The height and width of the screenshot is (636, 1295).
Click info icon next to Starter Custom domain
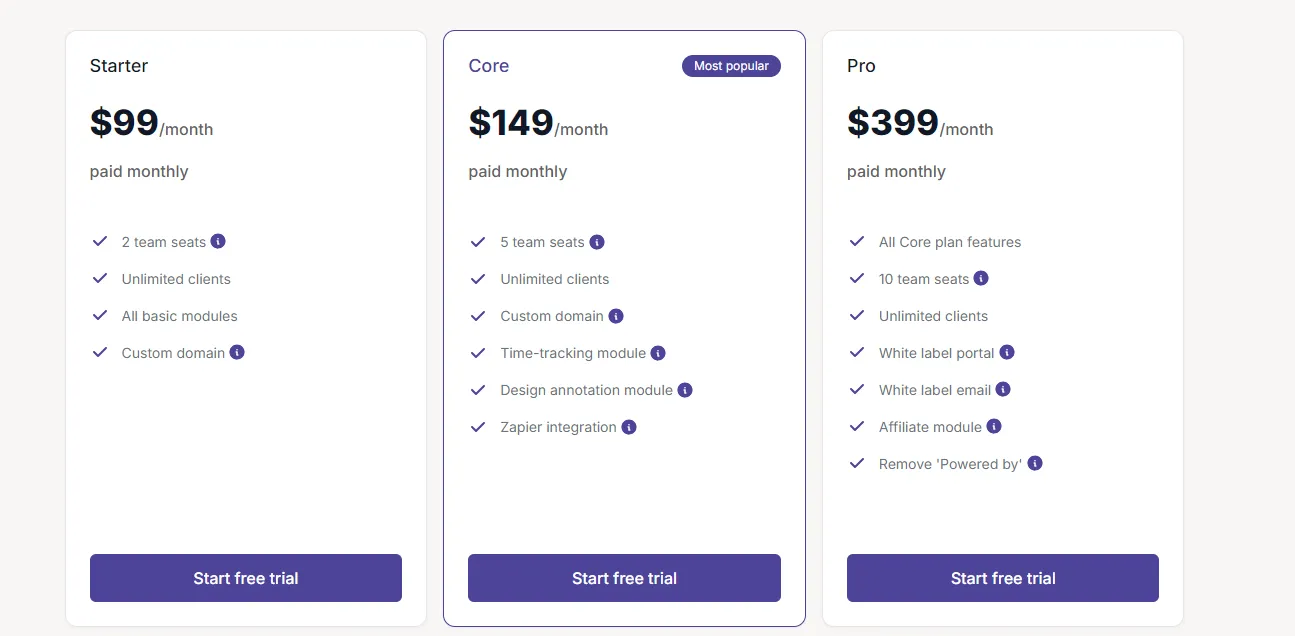pos(237,352)
